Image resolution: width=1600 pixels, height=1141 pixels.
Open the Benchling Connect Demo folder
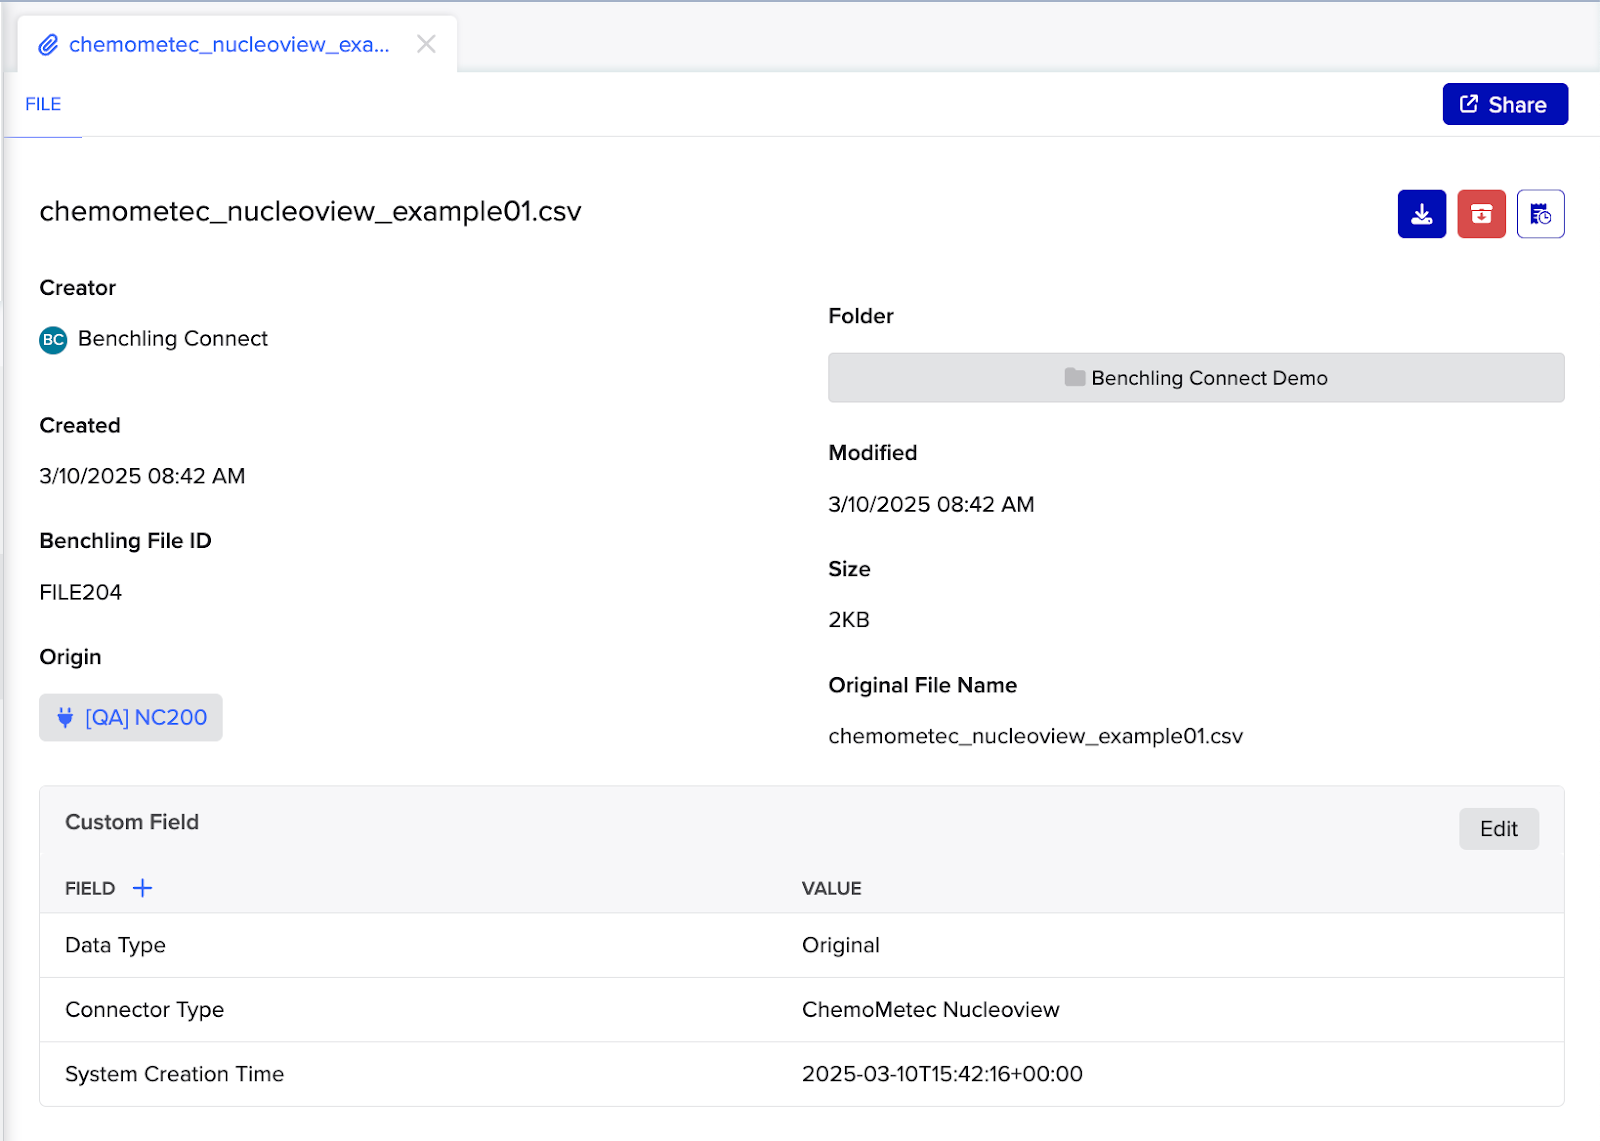tap(1196, 378)
